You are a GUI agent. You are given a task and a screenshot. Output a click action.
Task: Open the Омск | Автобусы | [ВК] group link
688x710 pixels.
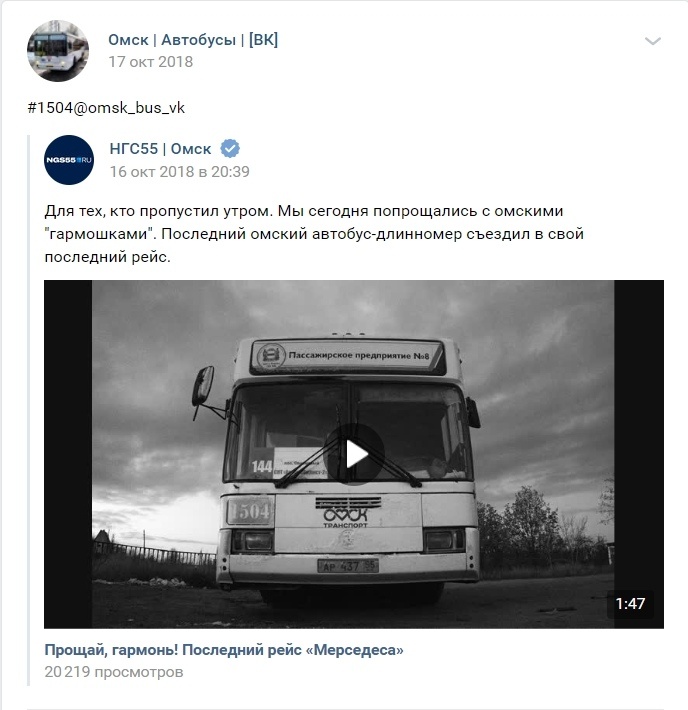[x=193, y=40]
